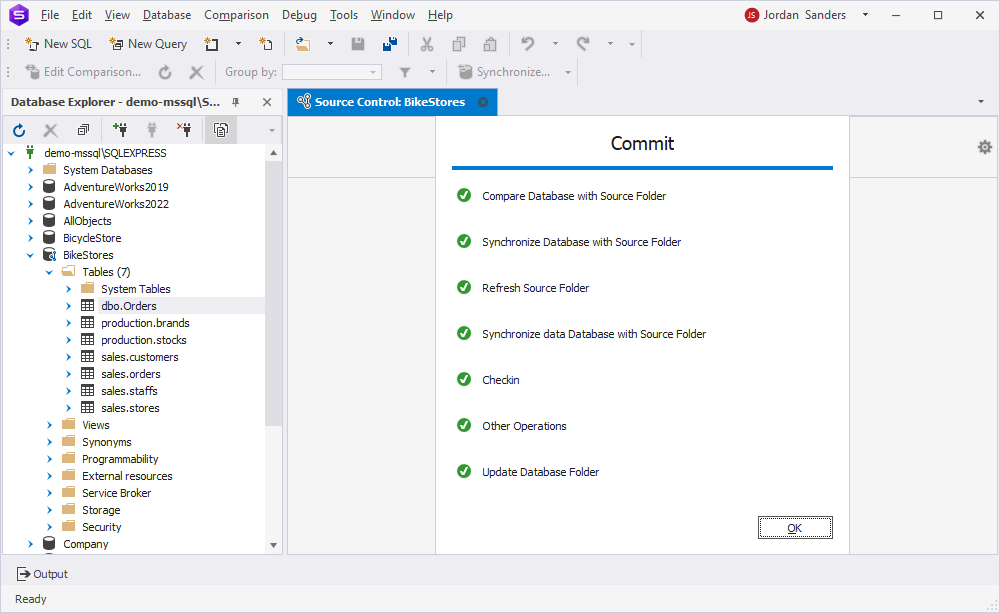The width and height of the screenshot is (1000, 613).
Task: Expand the System Databases folder
Action: pyautogui.click(x=30, y=170)
